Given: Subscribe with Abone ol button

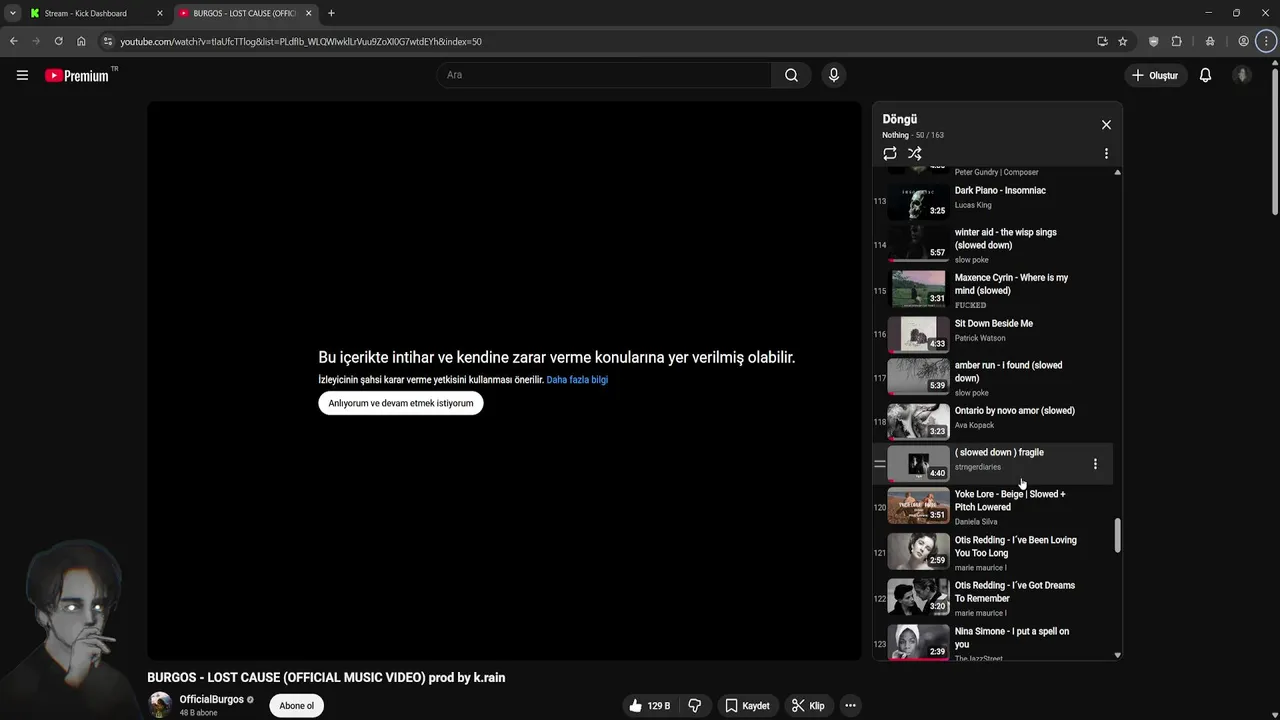Looking at the screenshot, I should (296, 706).
